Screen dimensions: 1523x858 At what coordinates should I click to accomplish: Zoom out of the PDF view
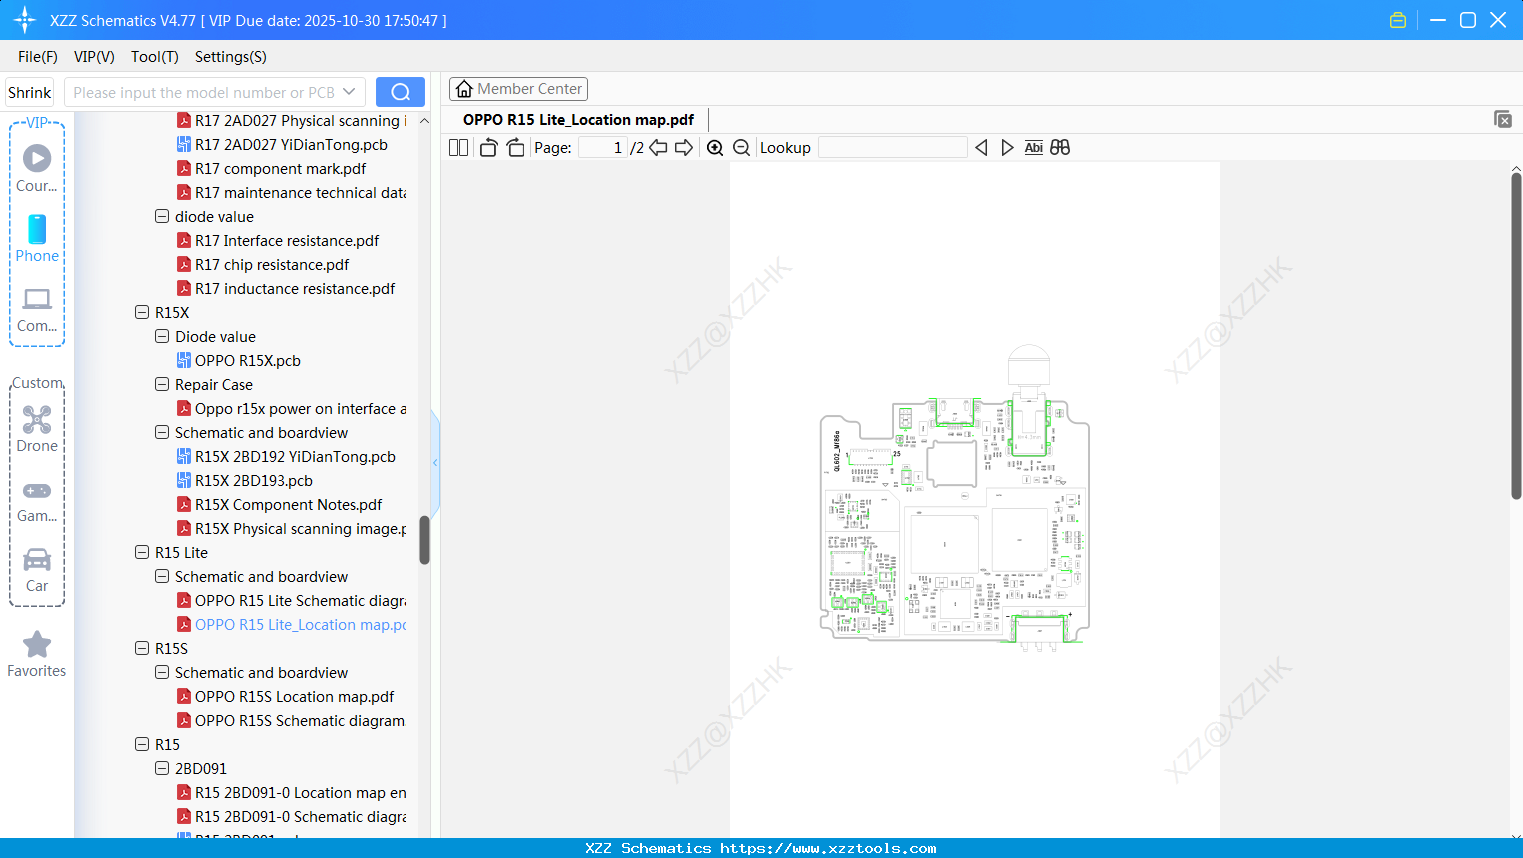pos(741,147)
